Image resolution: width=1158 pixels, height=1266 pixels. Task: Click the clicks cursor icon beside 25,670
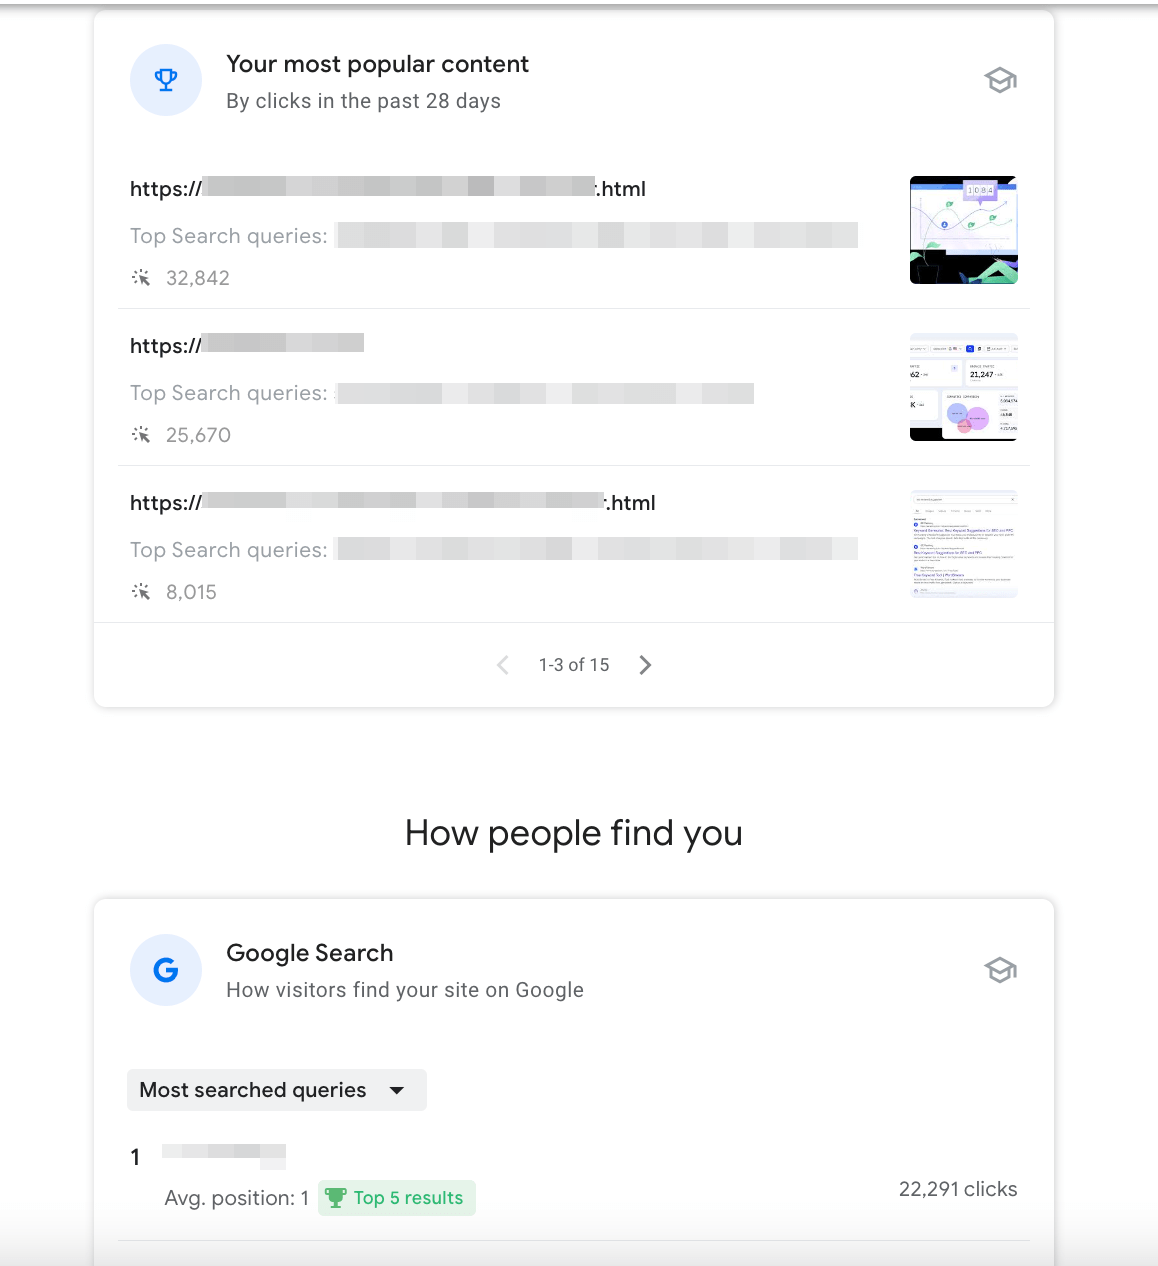(141, 434)
